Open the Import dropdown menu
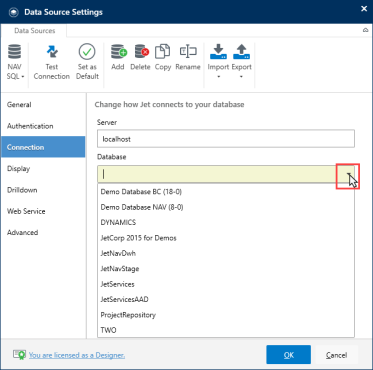 [x=218, y=62]
